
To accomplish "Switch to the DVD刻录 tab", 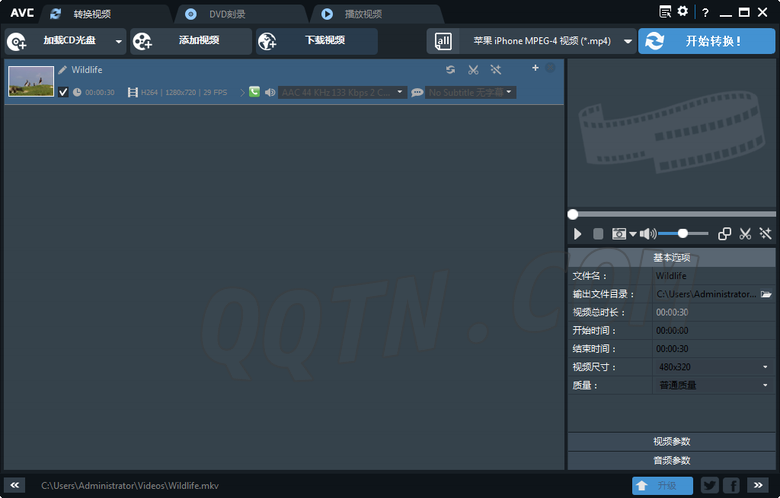I will tap(229, 14).
